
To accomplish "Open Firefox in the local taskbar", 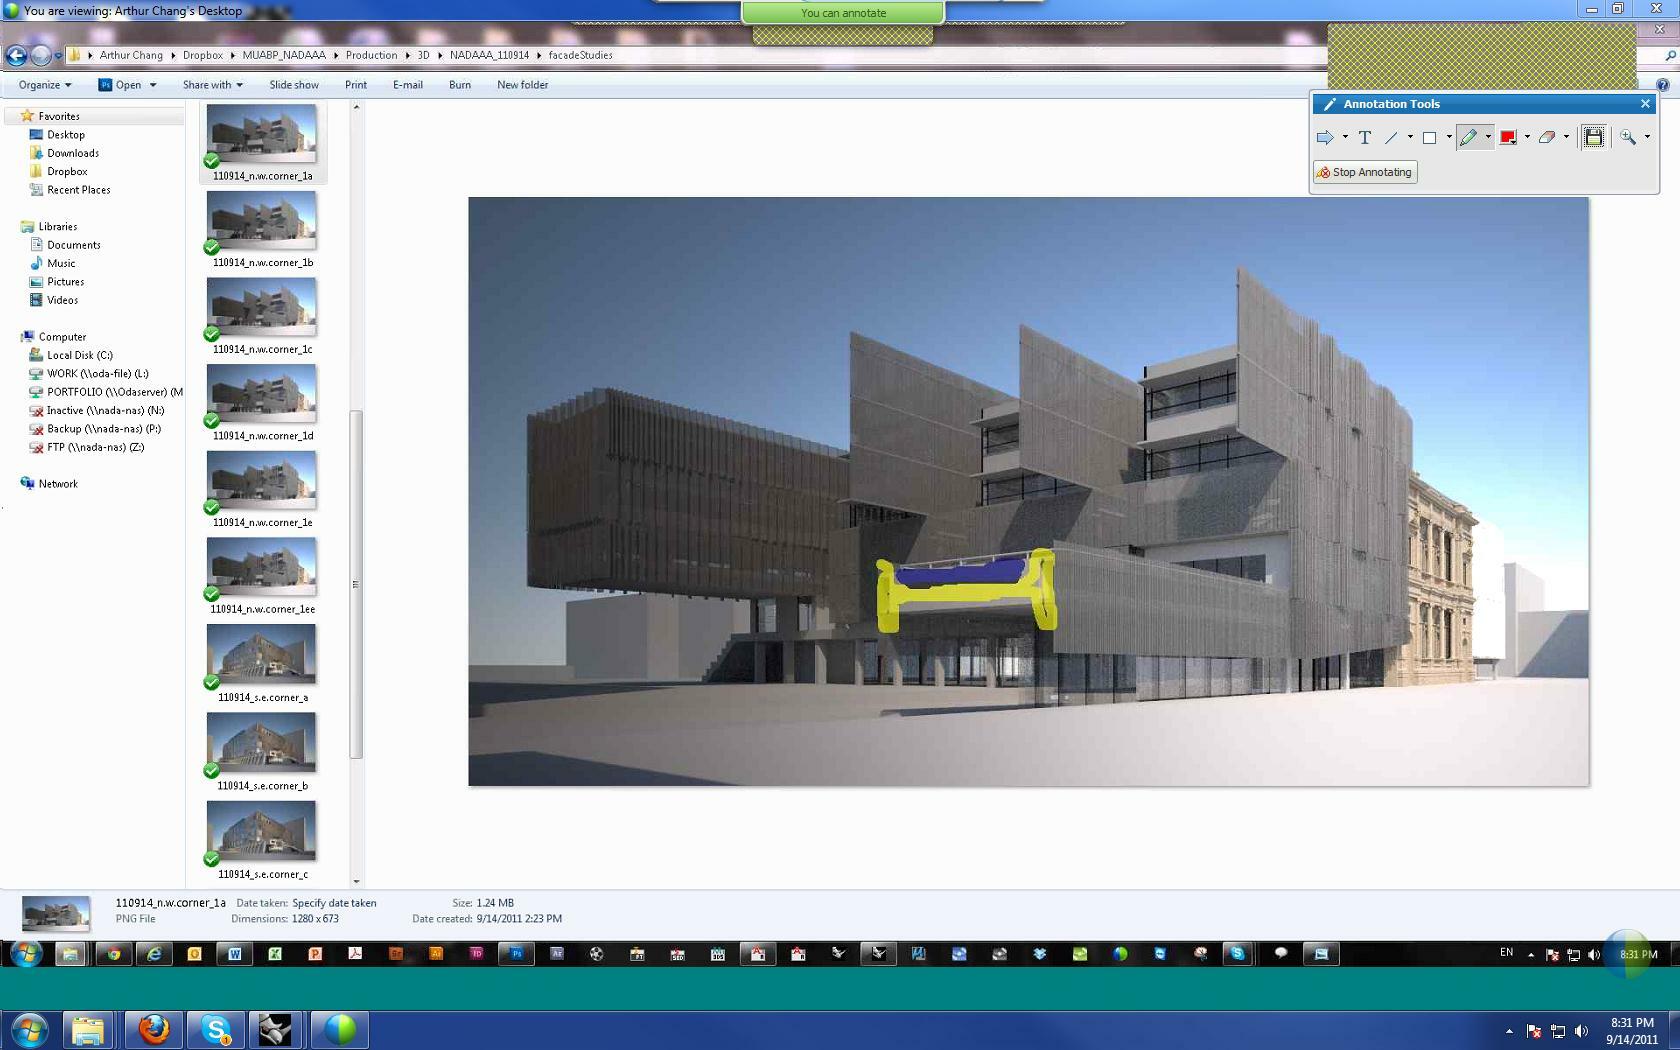I will pos(153,1029).
